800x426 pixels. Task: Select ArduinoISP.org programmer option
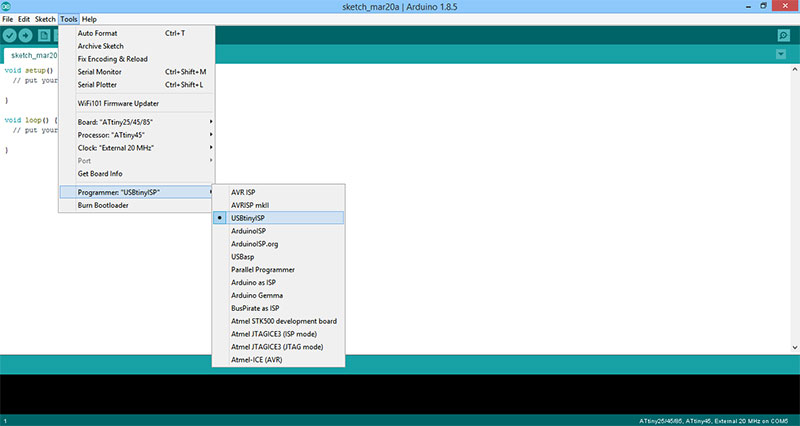pos(279,244)
